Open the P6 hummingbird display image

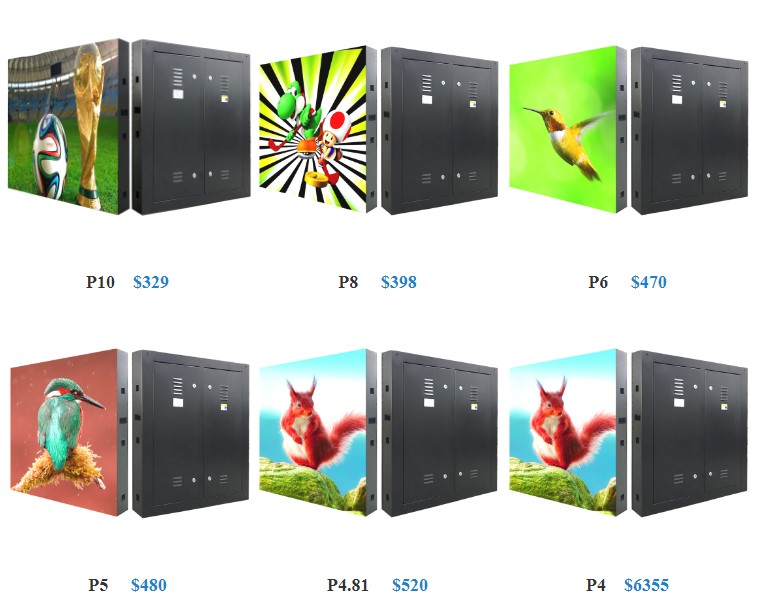click(568, 130)
